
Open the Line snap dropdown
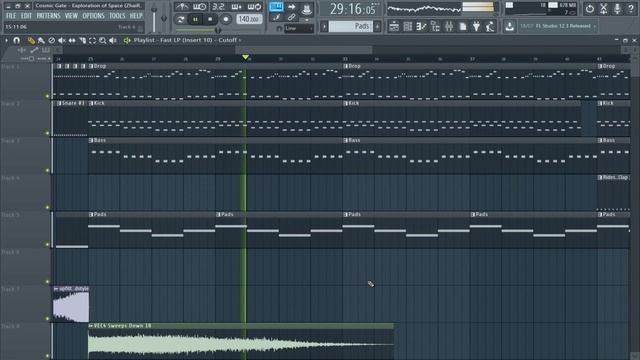[299, 29]
